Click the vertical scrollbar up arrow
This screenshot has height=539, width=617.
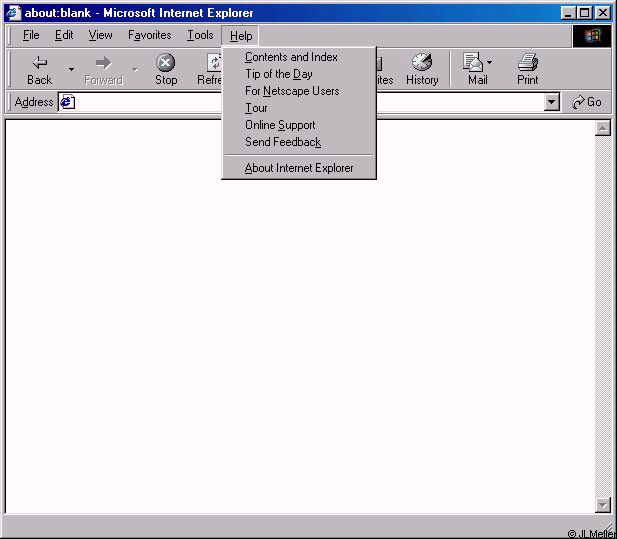tap(602, 128)
